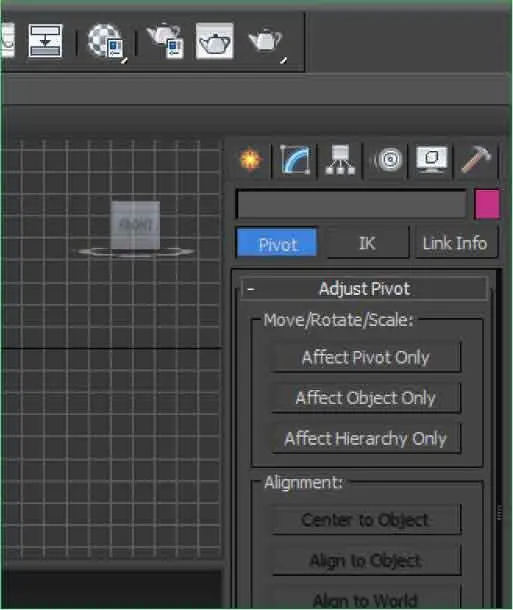Toggle Affect Hierarchy Only

point(366,439)
